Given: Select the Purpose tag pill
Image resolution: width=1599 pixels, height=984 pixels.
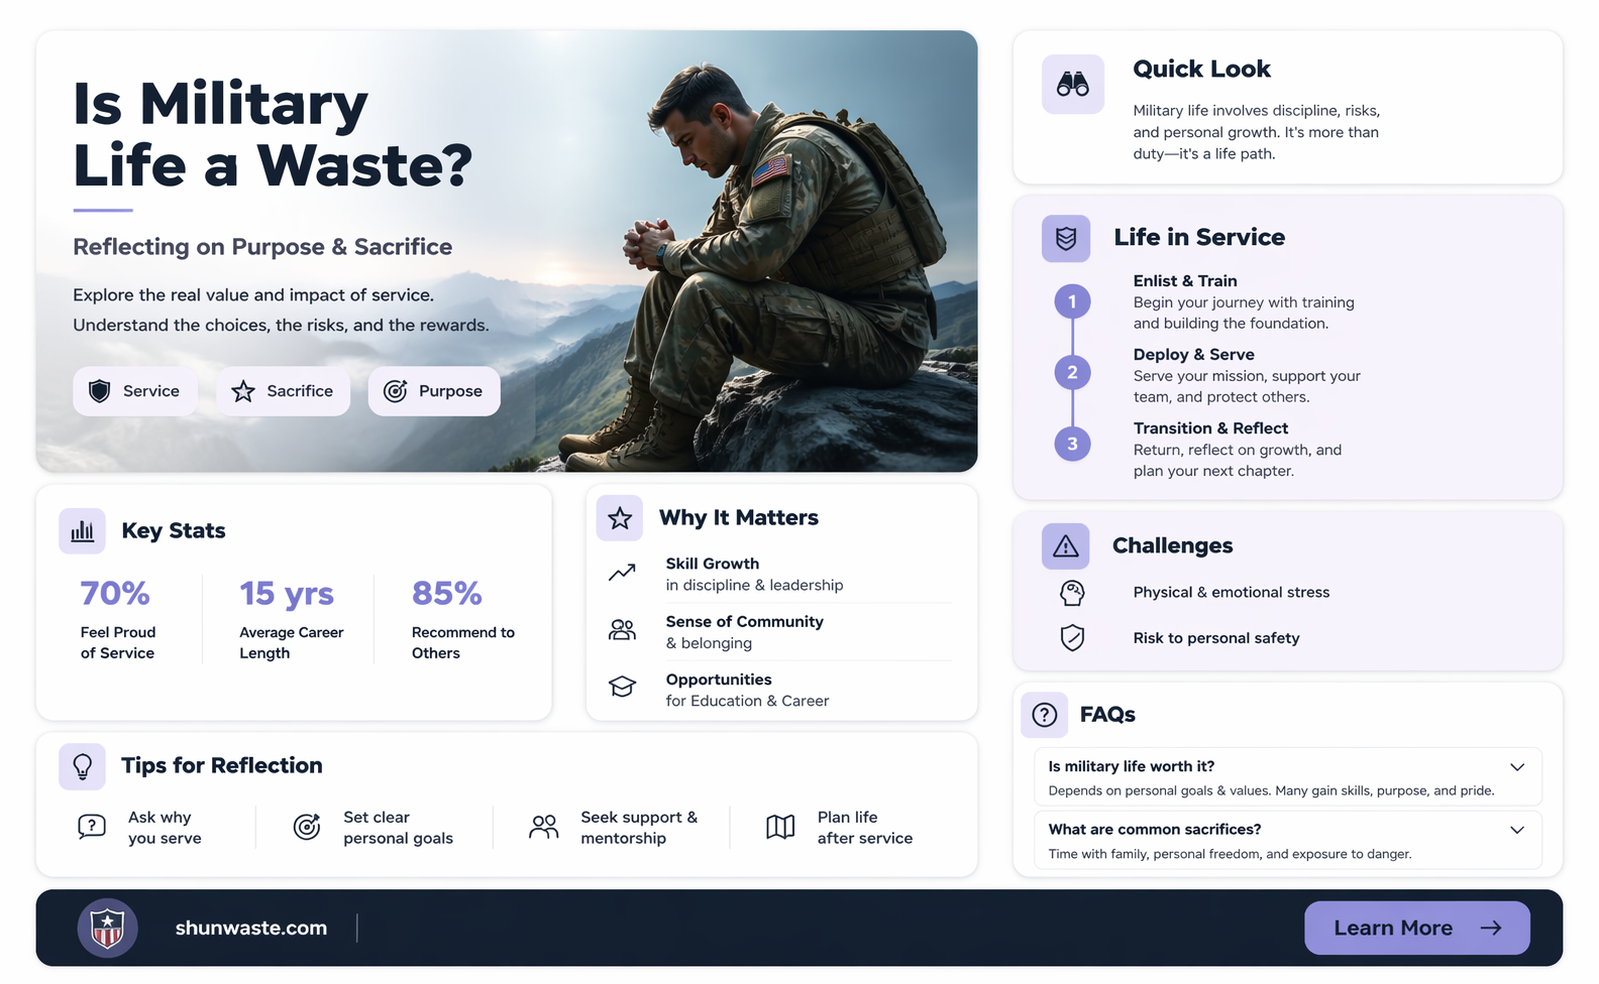Looking at the screenshot, I should pyautogui.click(x=434, y=391).
